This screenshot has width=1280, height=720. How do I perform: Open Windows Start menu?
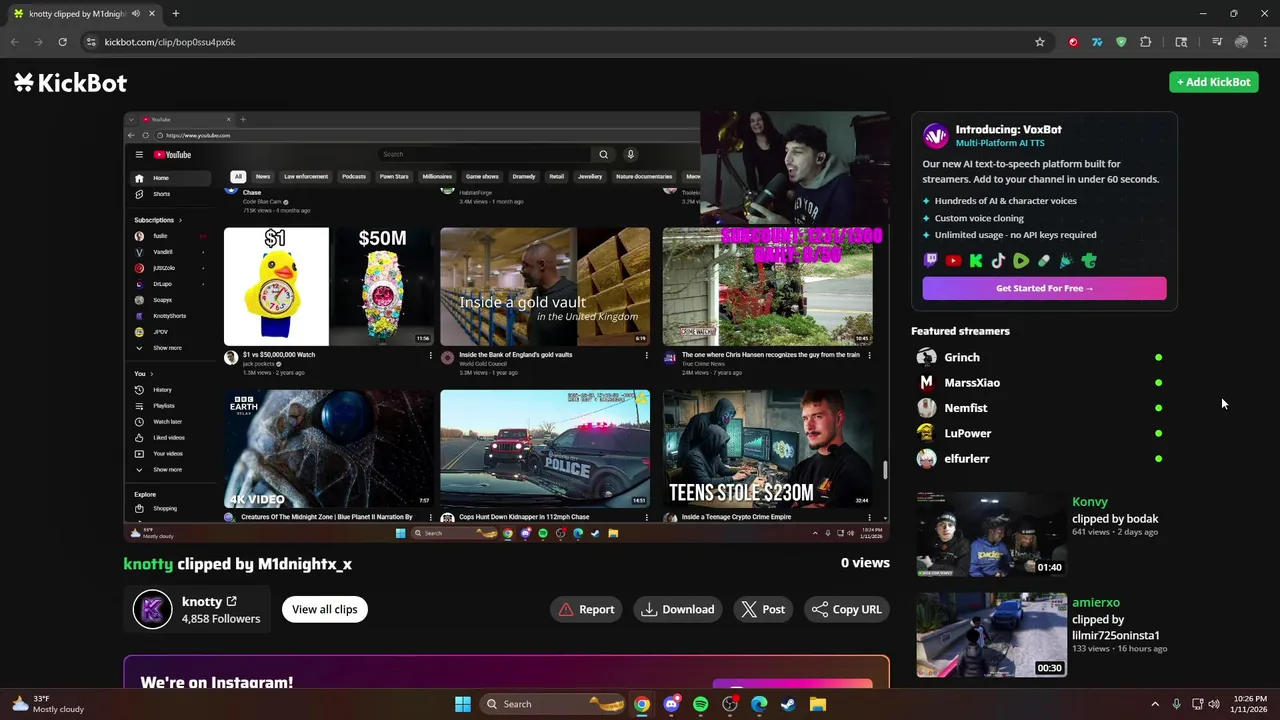463,704
